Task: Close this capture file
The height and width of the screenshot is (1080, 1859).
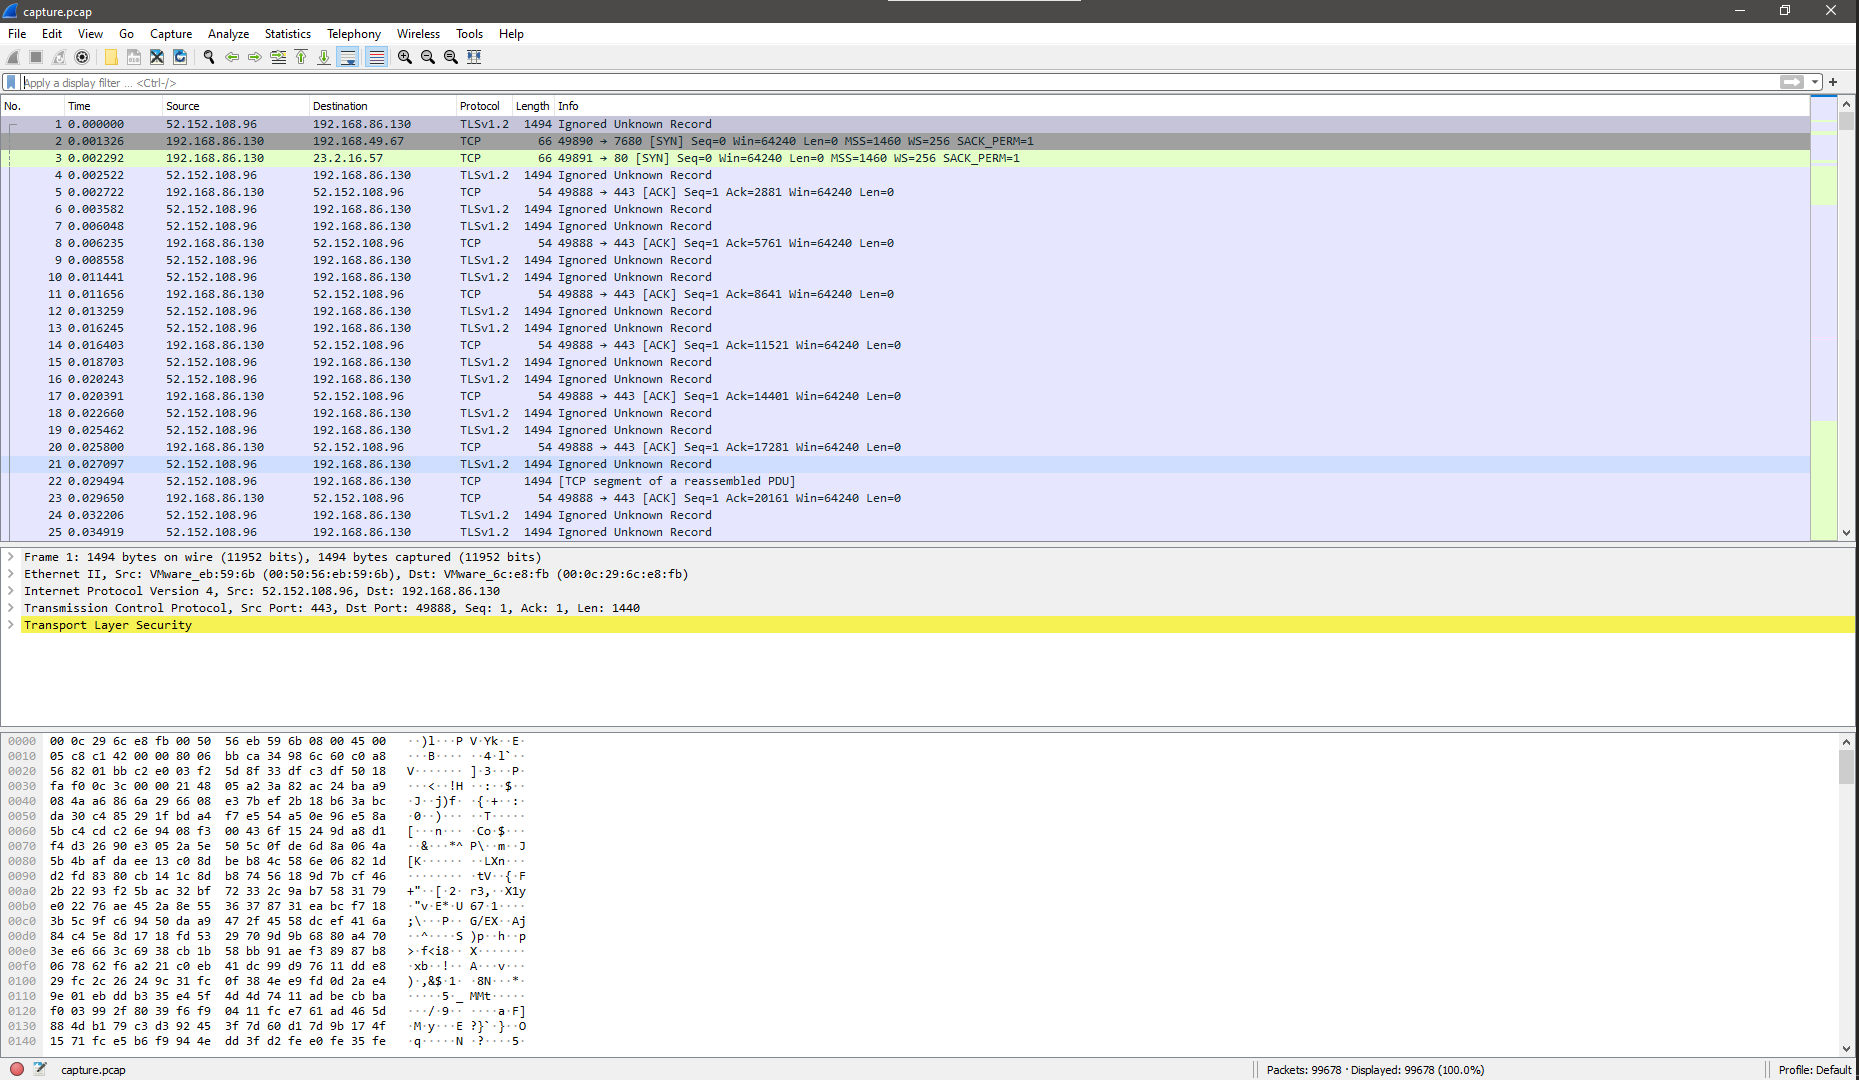Action: pos(157,57)
